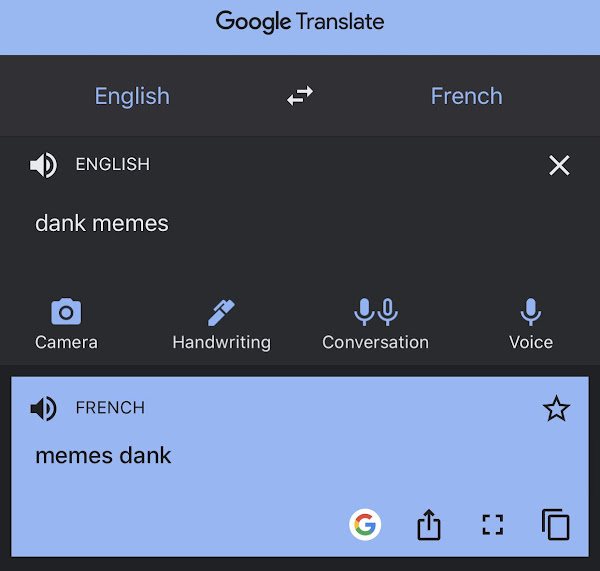
Task: Select target language French
Action: [x=466, y=96]
